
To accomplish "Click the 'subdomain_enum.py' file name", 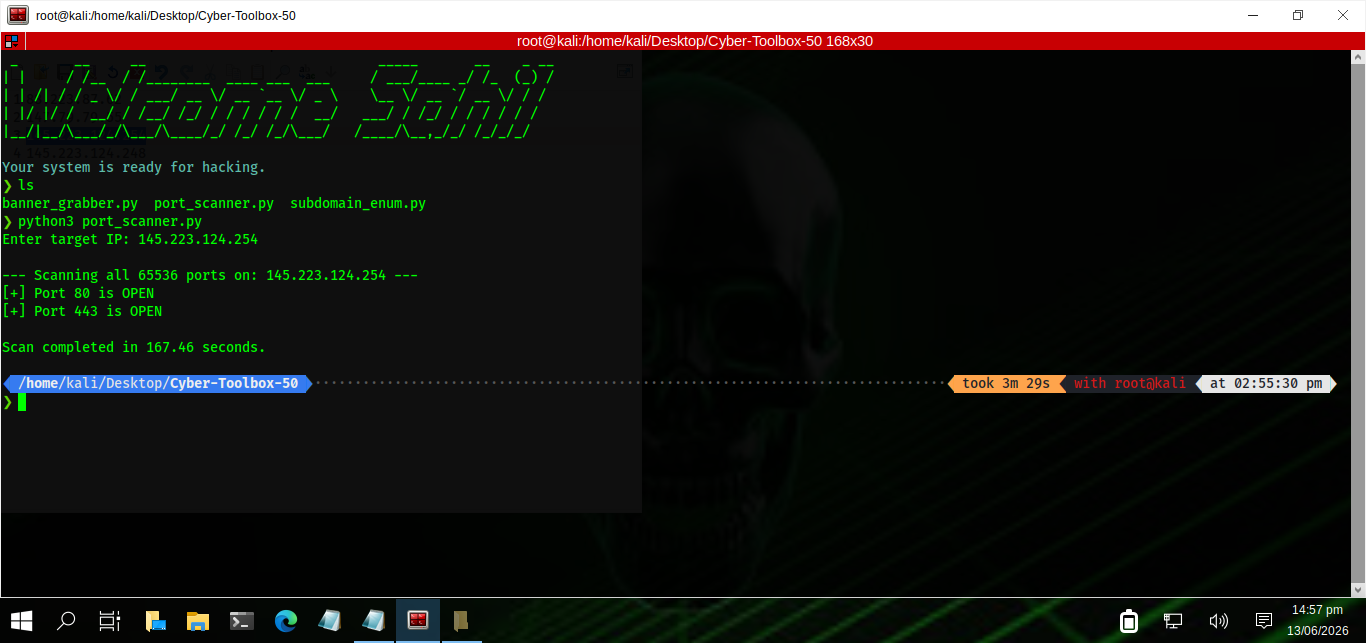I will pos(358,203).
